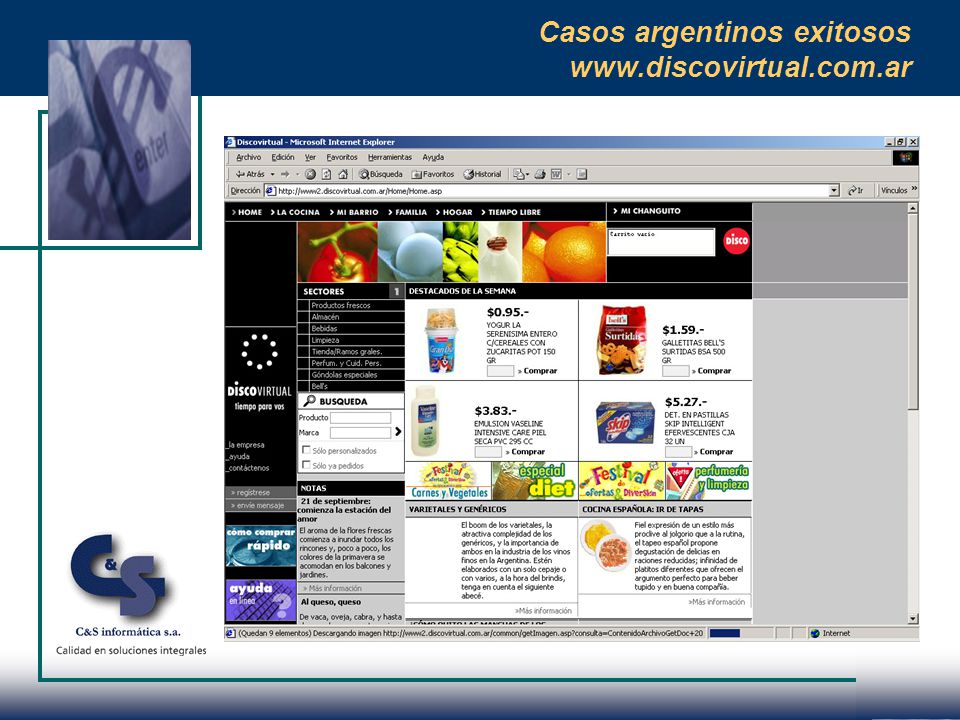Click the Windows logo throbber in IE

tap(906, 157)
